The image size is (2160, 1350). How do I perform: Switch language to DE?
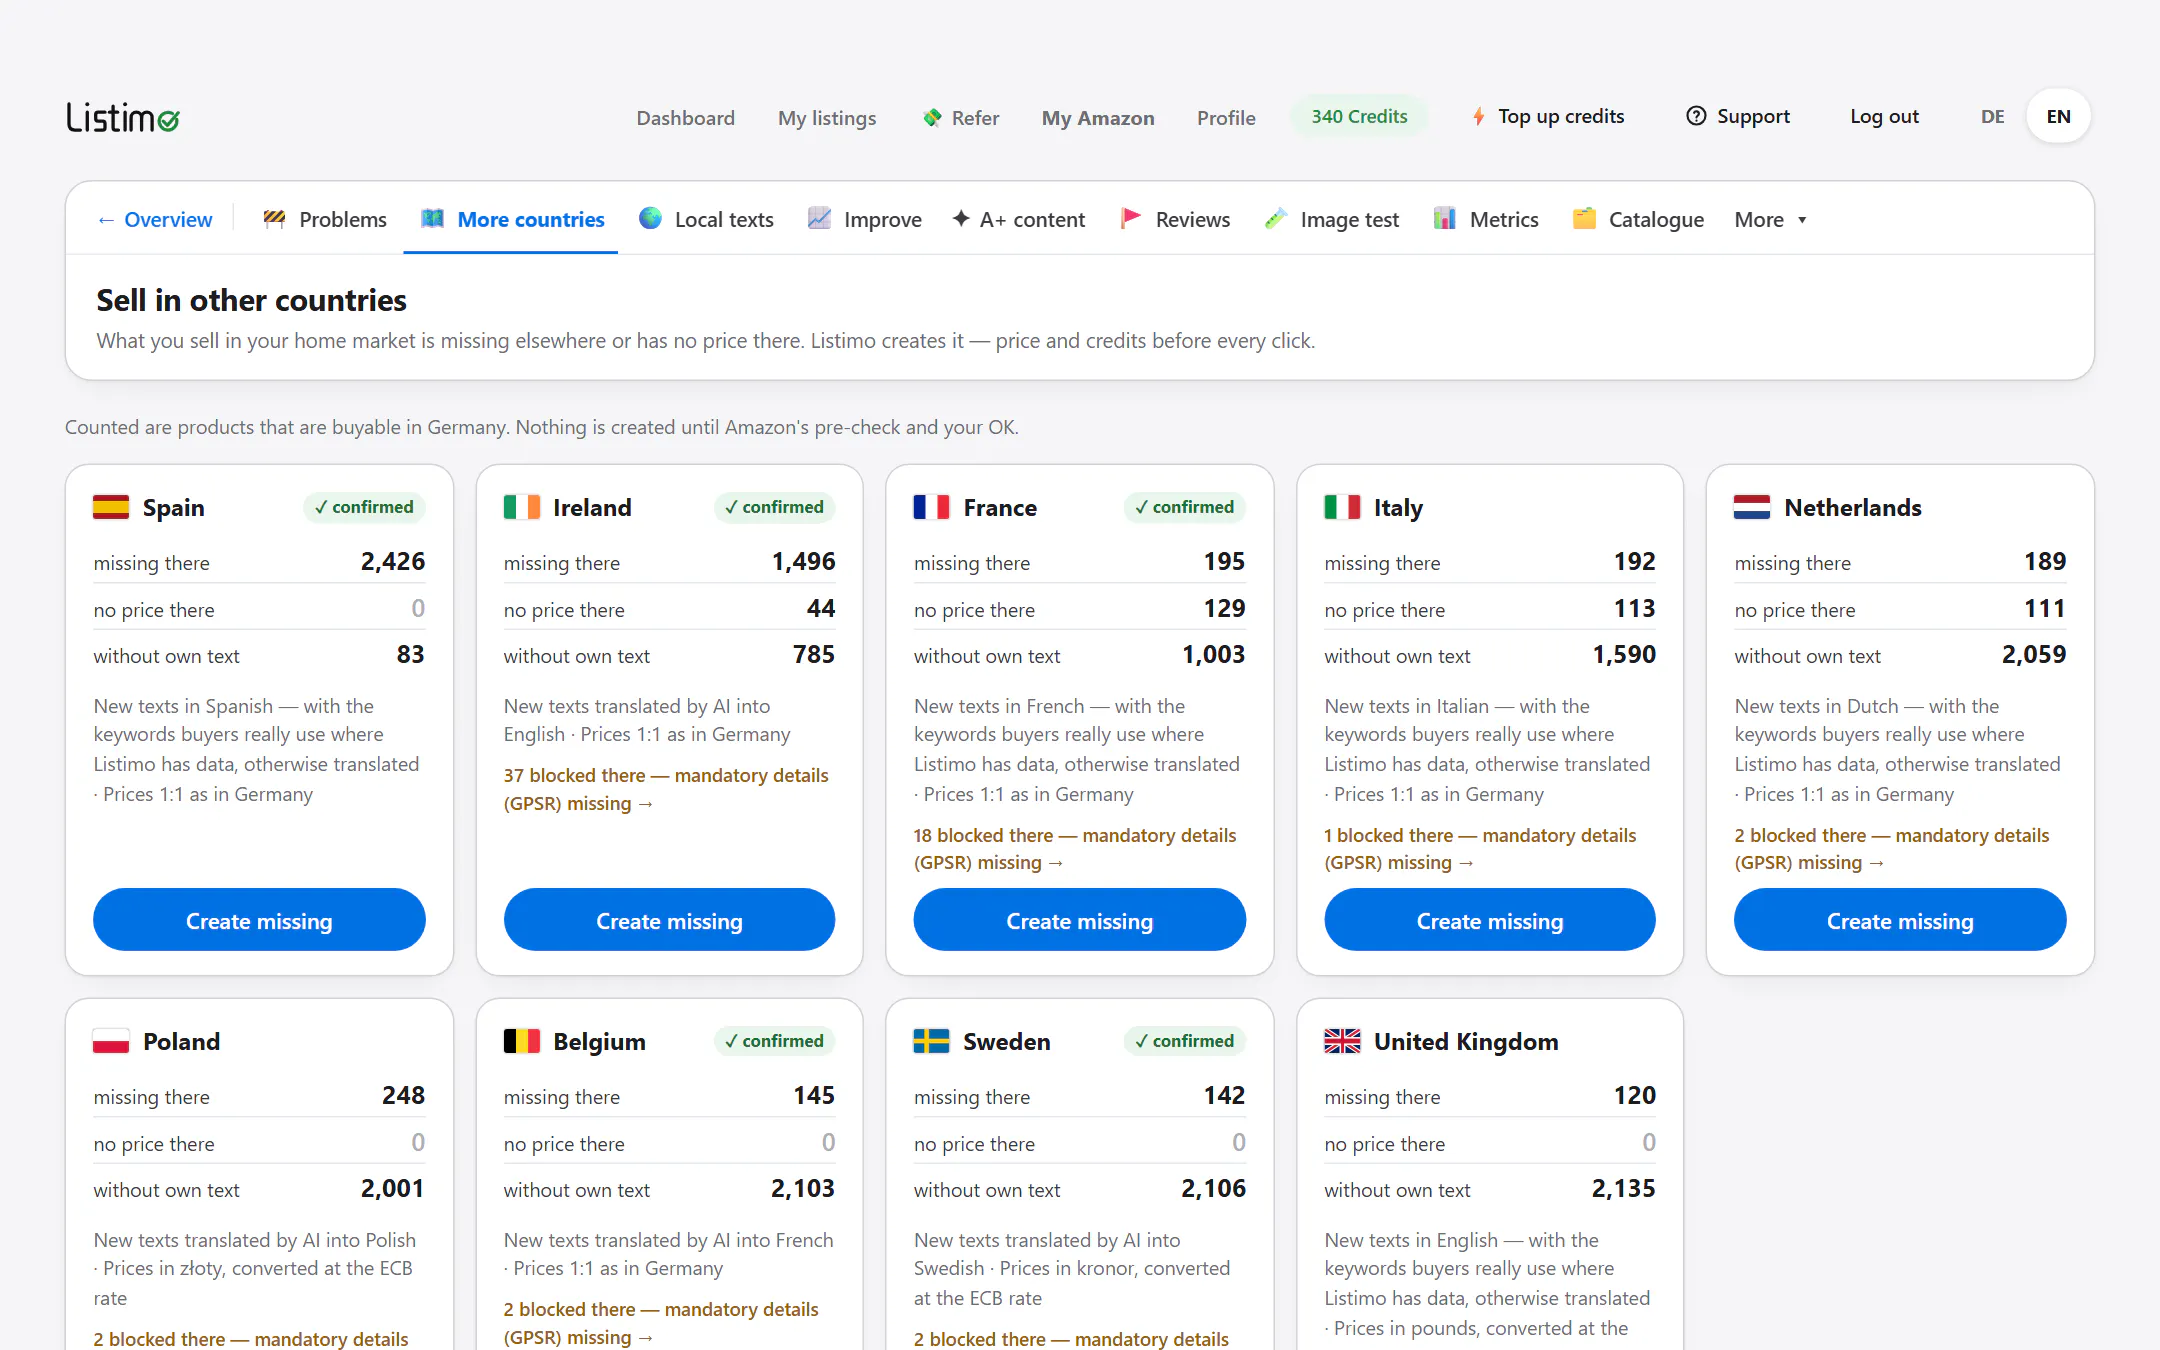point(1992,117)
